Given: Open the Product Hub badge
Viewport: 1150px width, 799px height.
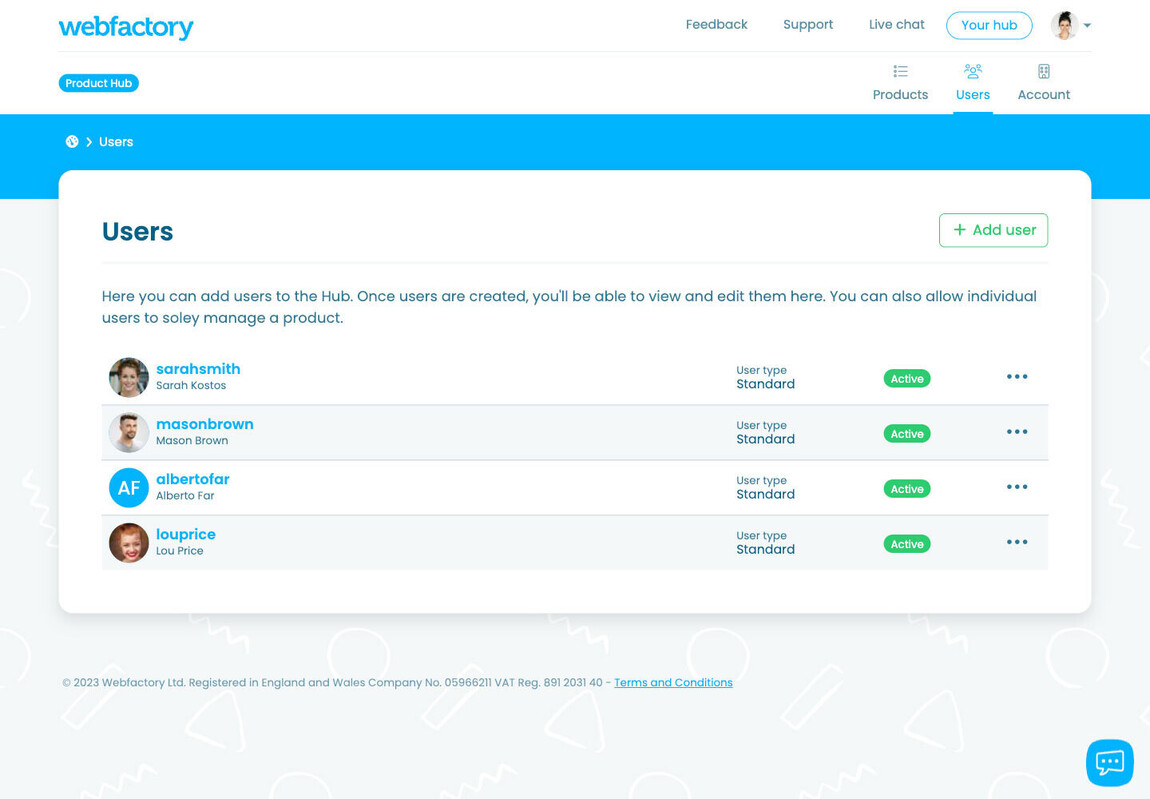Looking at the screenshot, I should 98,83.
